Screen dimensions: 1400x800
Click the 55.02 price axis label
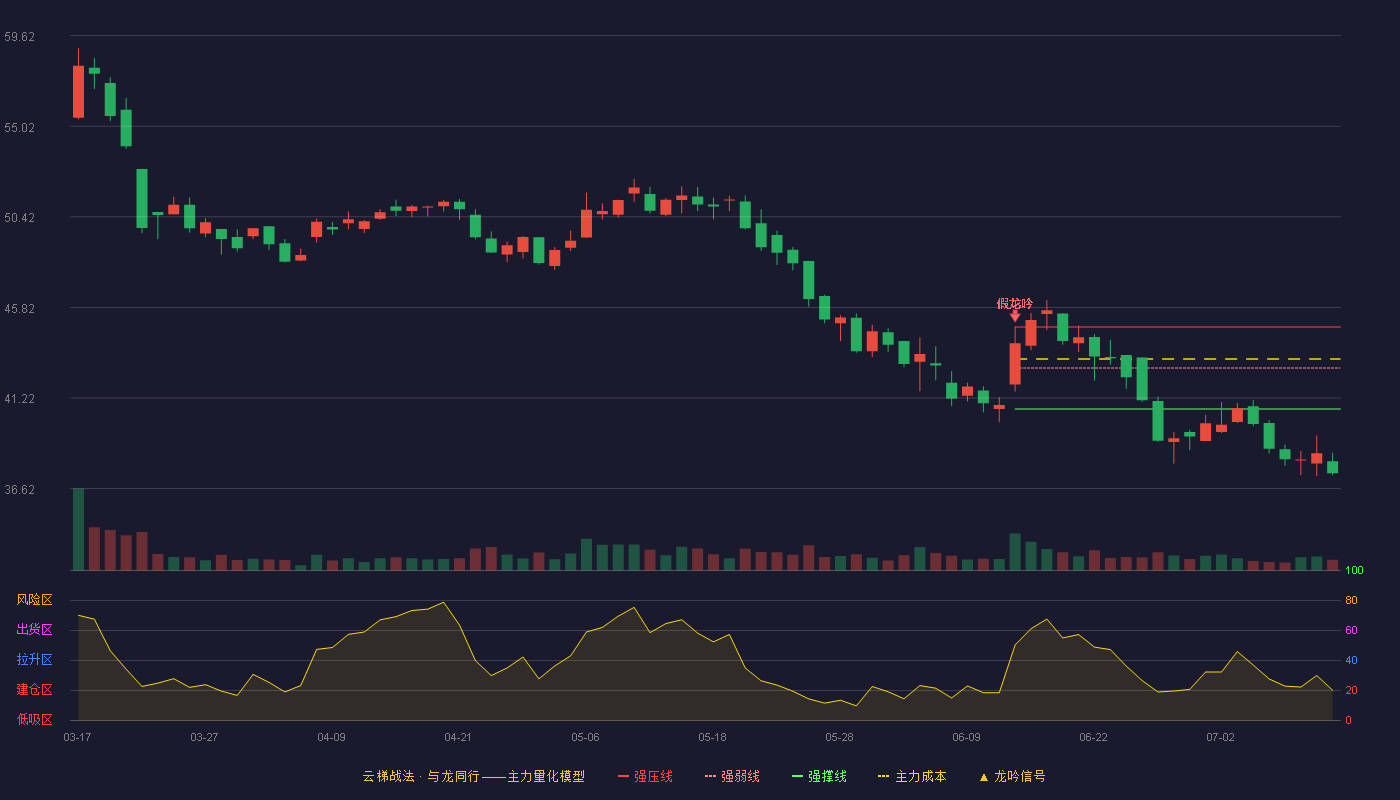[20, 127]
